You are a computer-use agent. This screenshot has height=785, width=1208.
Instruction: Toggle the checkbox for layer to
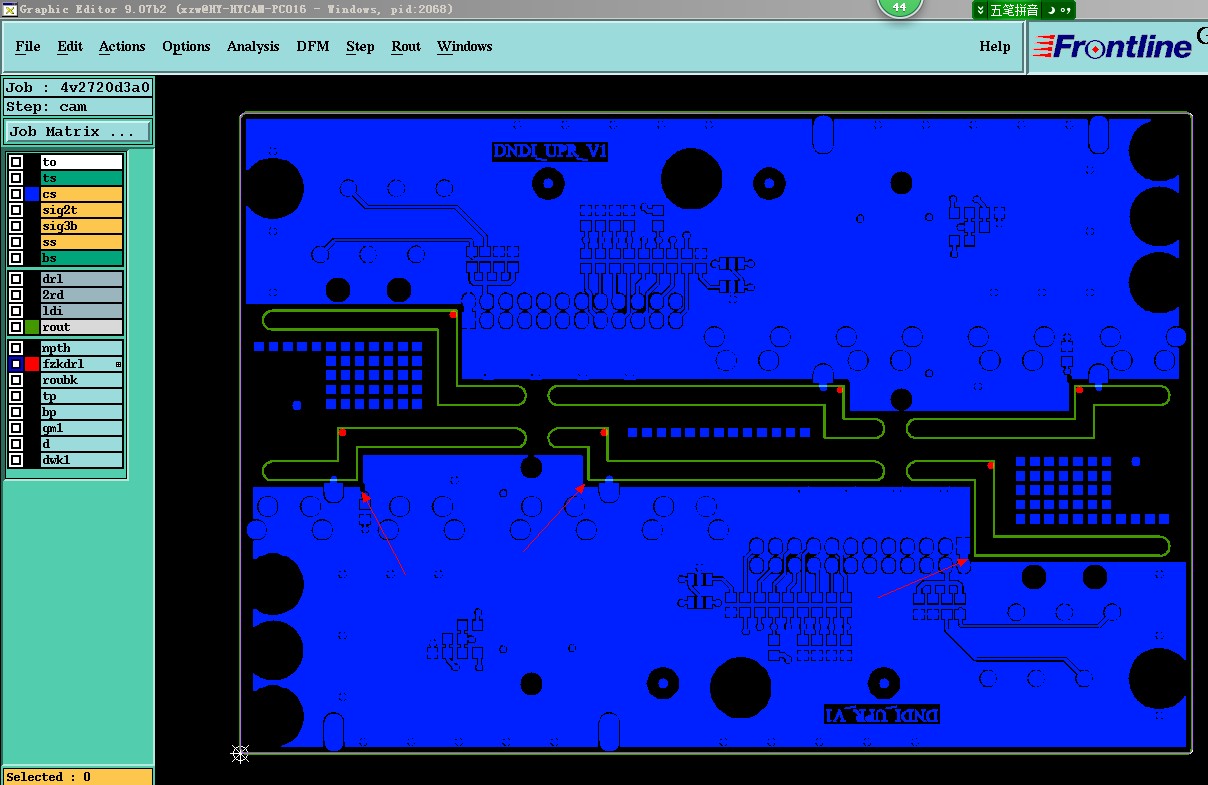pyautogui.click(x=16, y=162)
